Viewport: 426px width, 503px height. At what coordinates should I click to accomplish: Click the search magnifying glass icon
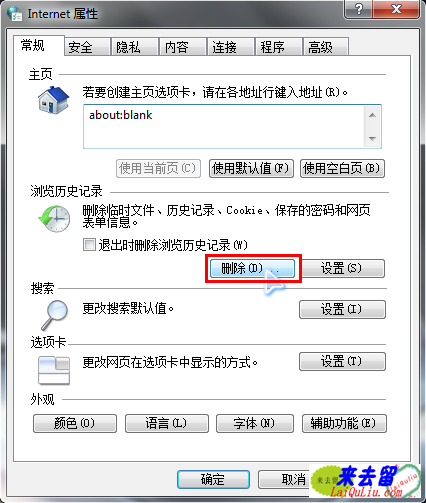[x=55, y=315]
